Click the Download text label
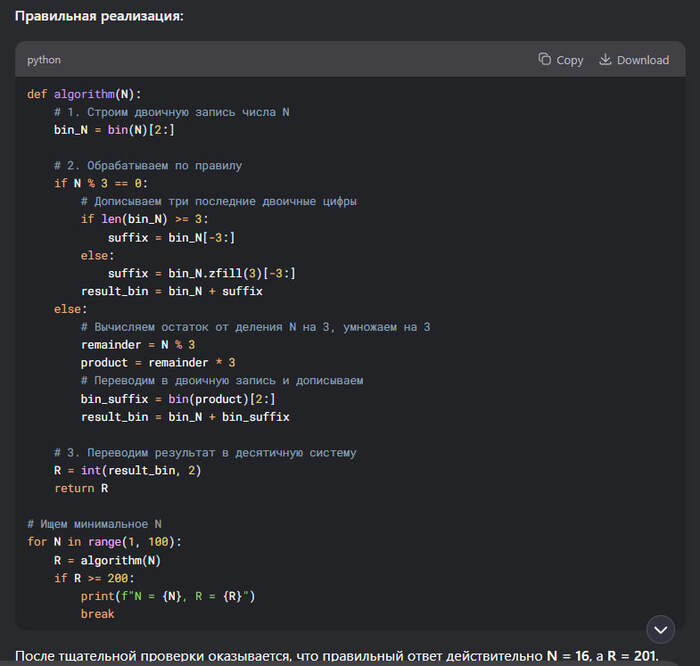 pos(642,60)
